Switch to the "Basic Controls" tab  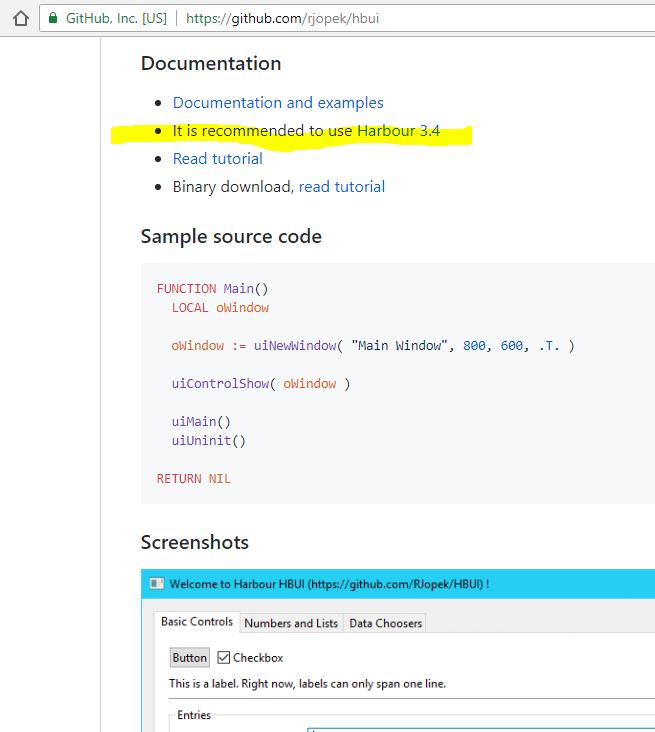[197, 622]
